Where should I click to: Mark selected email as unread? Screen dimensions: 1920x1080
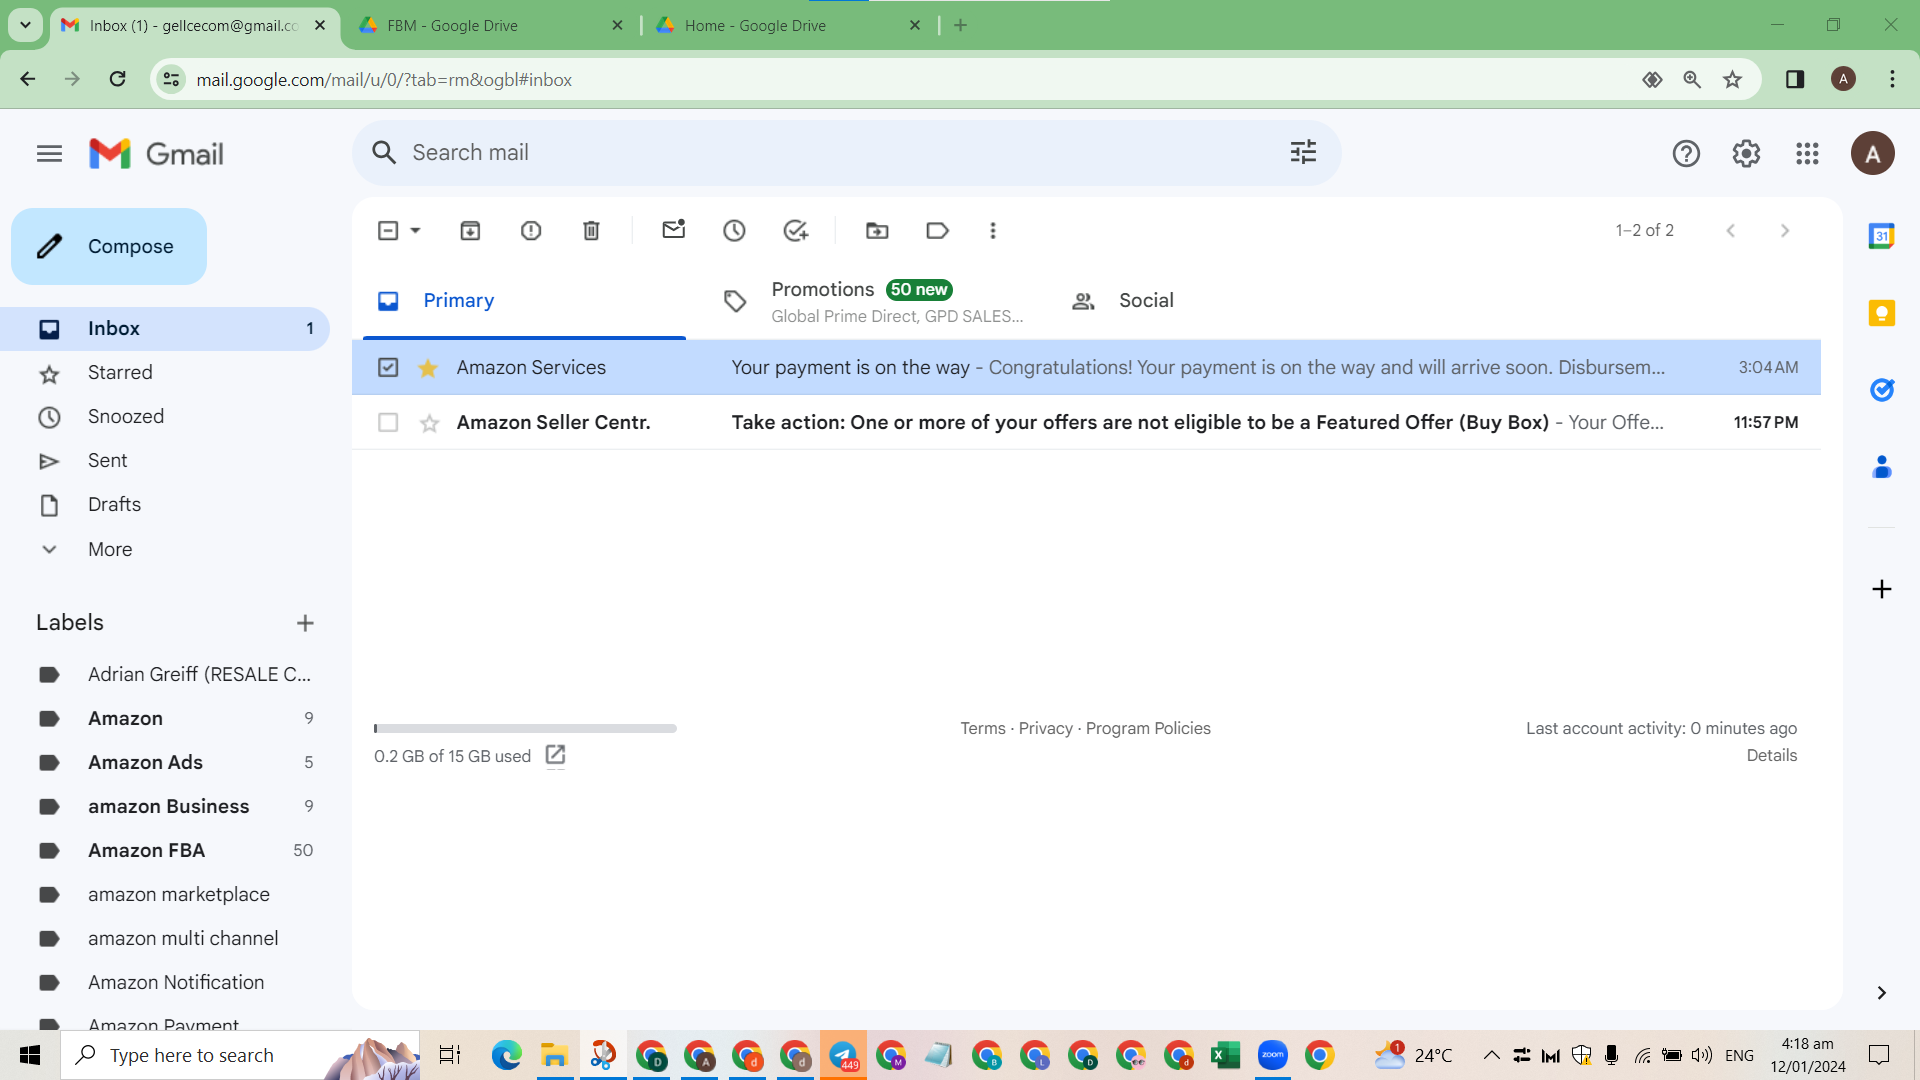click(674, 230)
